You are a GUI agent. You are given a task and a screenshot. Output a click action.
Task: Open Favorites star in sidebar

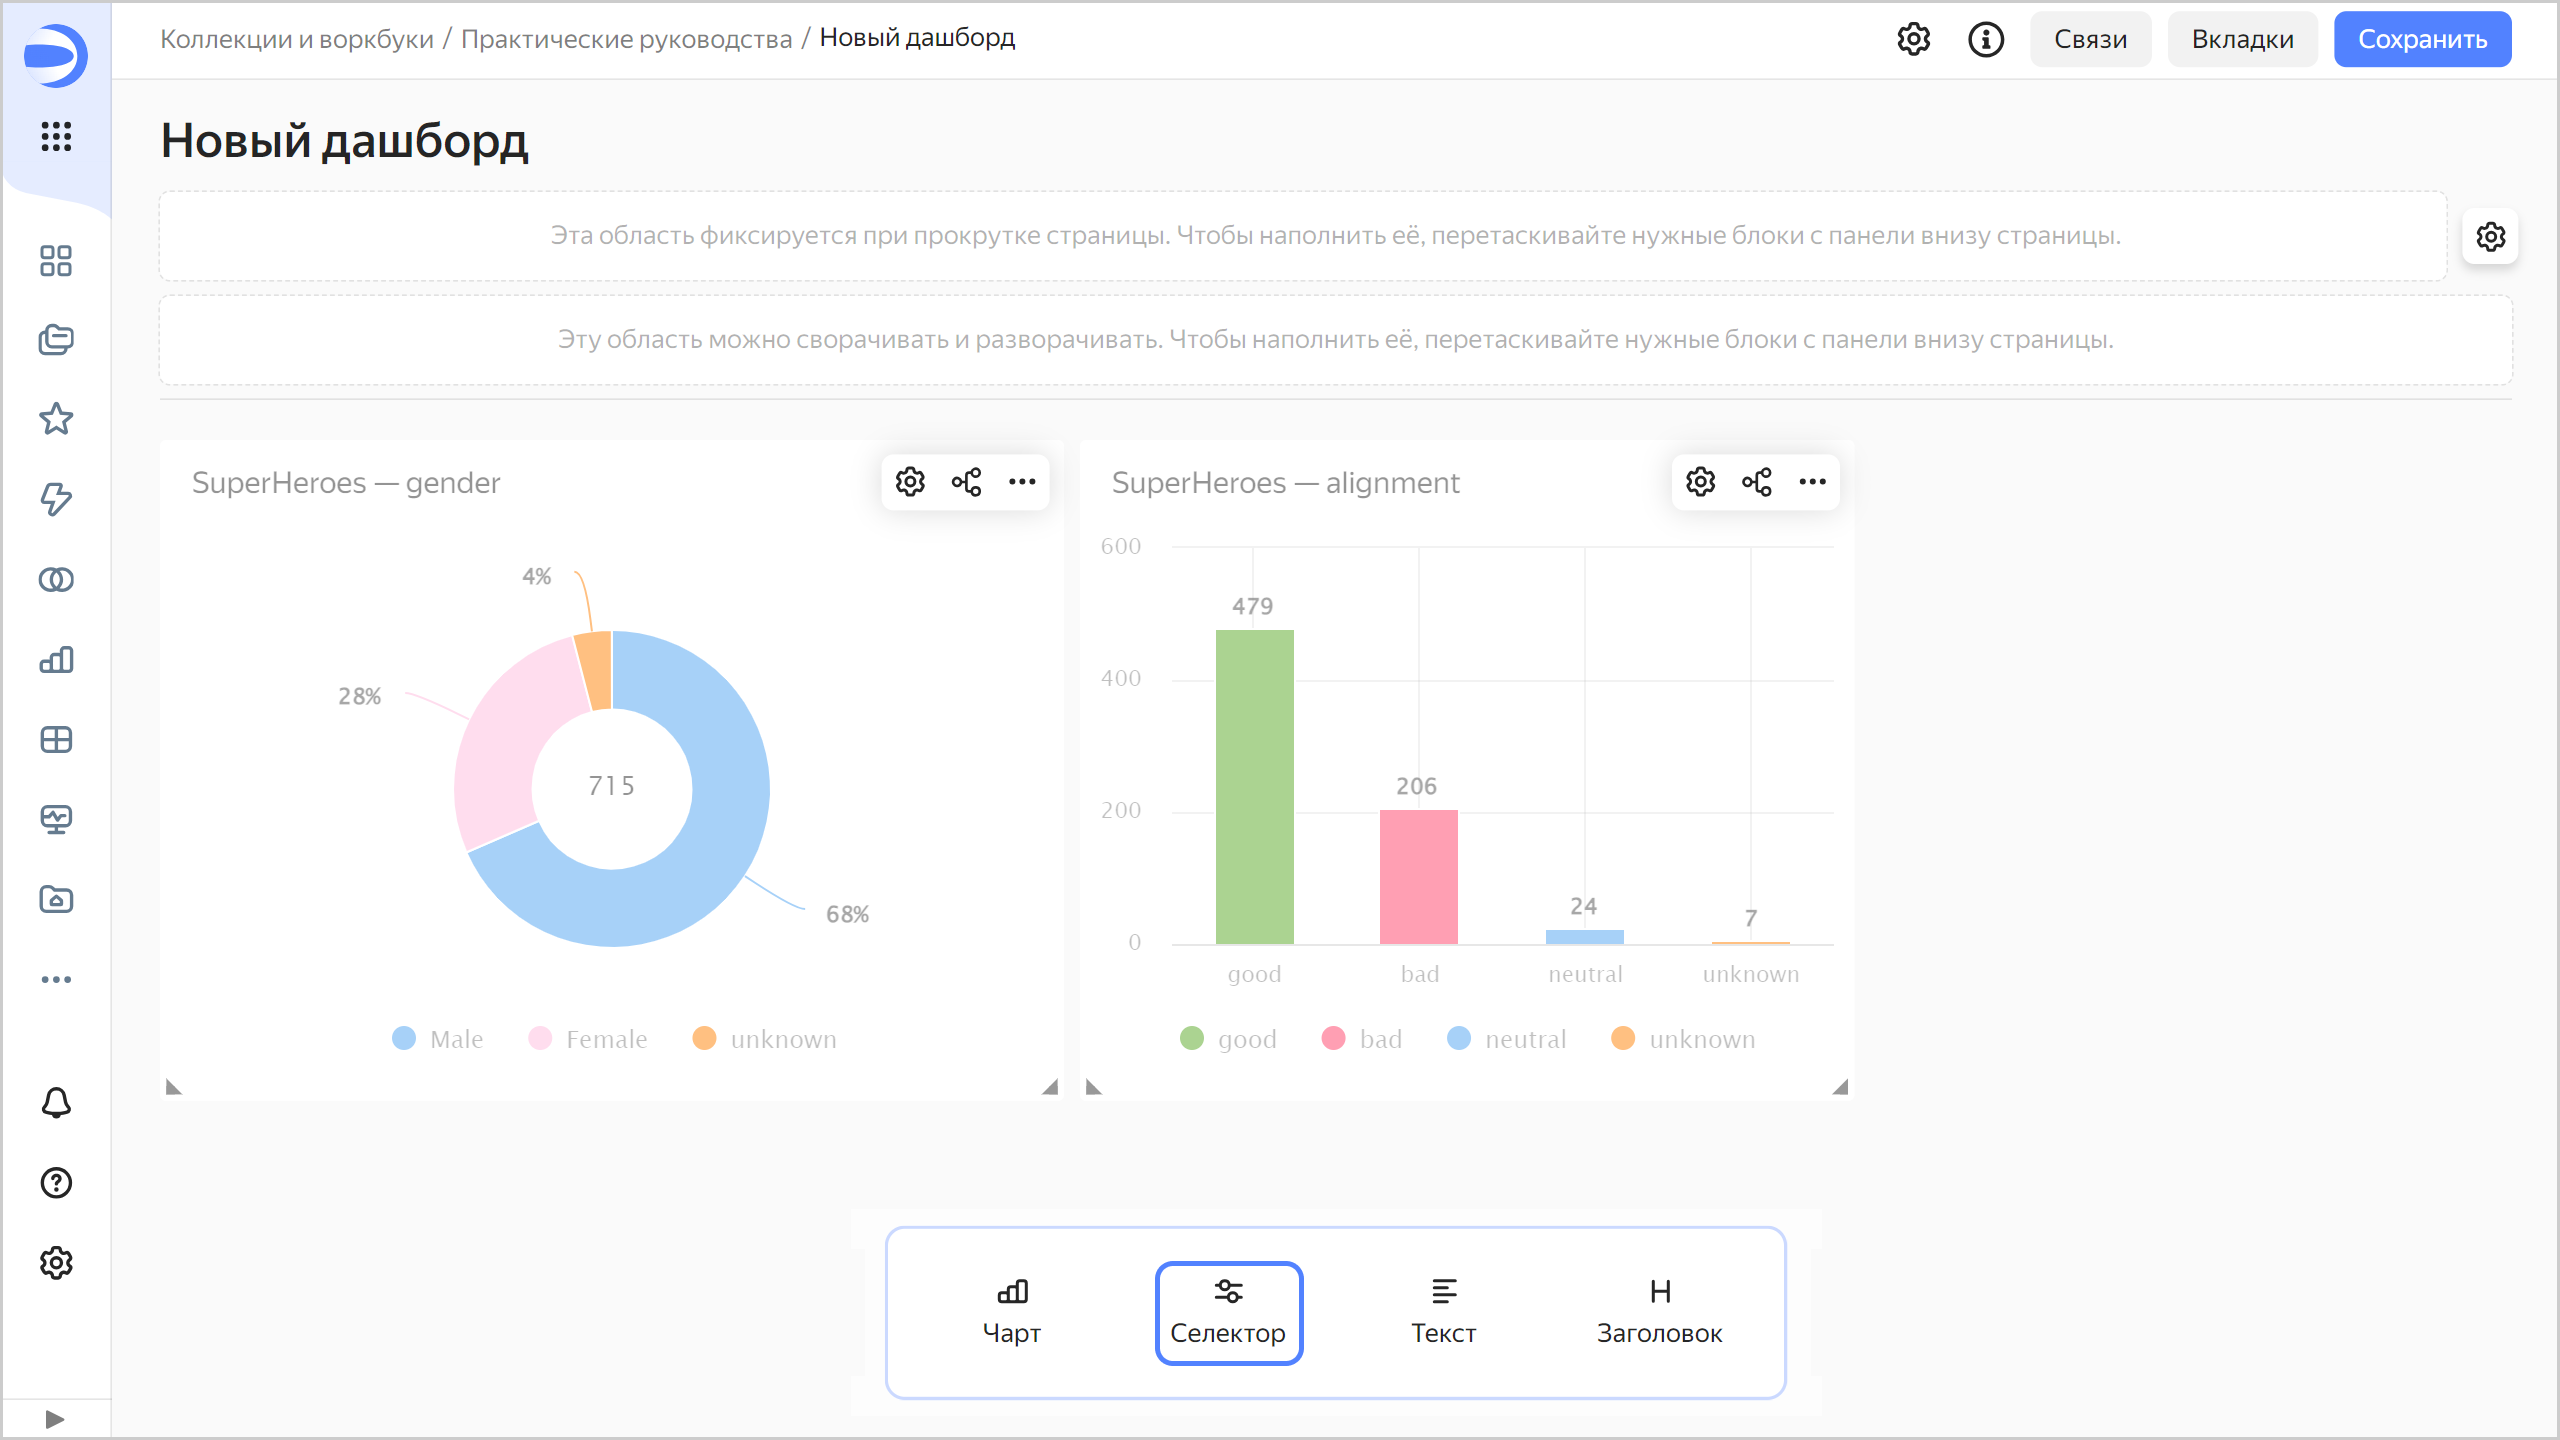56,419
